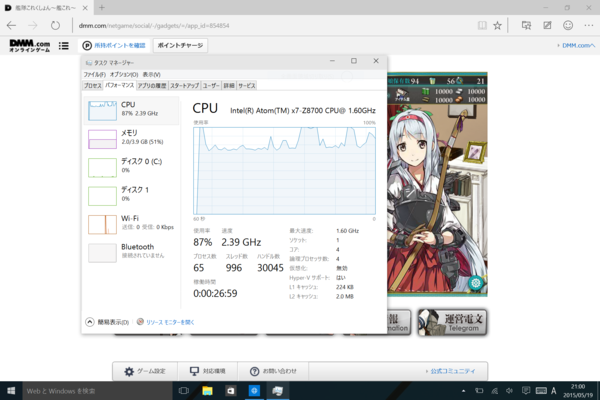This screenshot has height=400, width=600.
Task: Select Memory in performance sidebar
Action: 131,139
